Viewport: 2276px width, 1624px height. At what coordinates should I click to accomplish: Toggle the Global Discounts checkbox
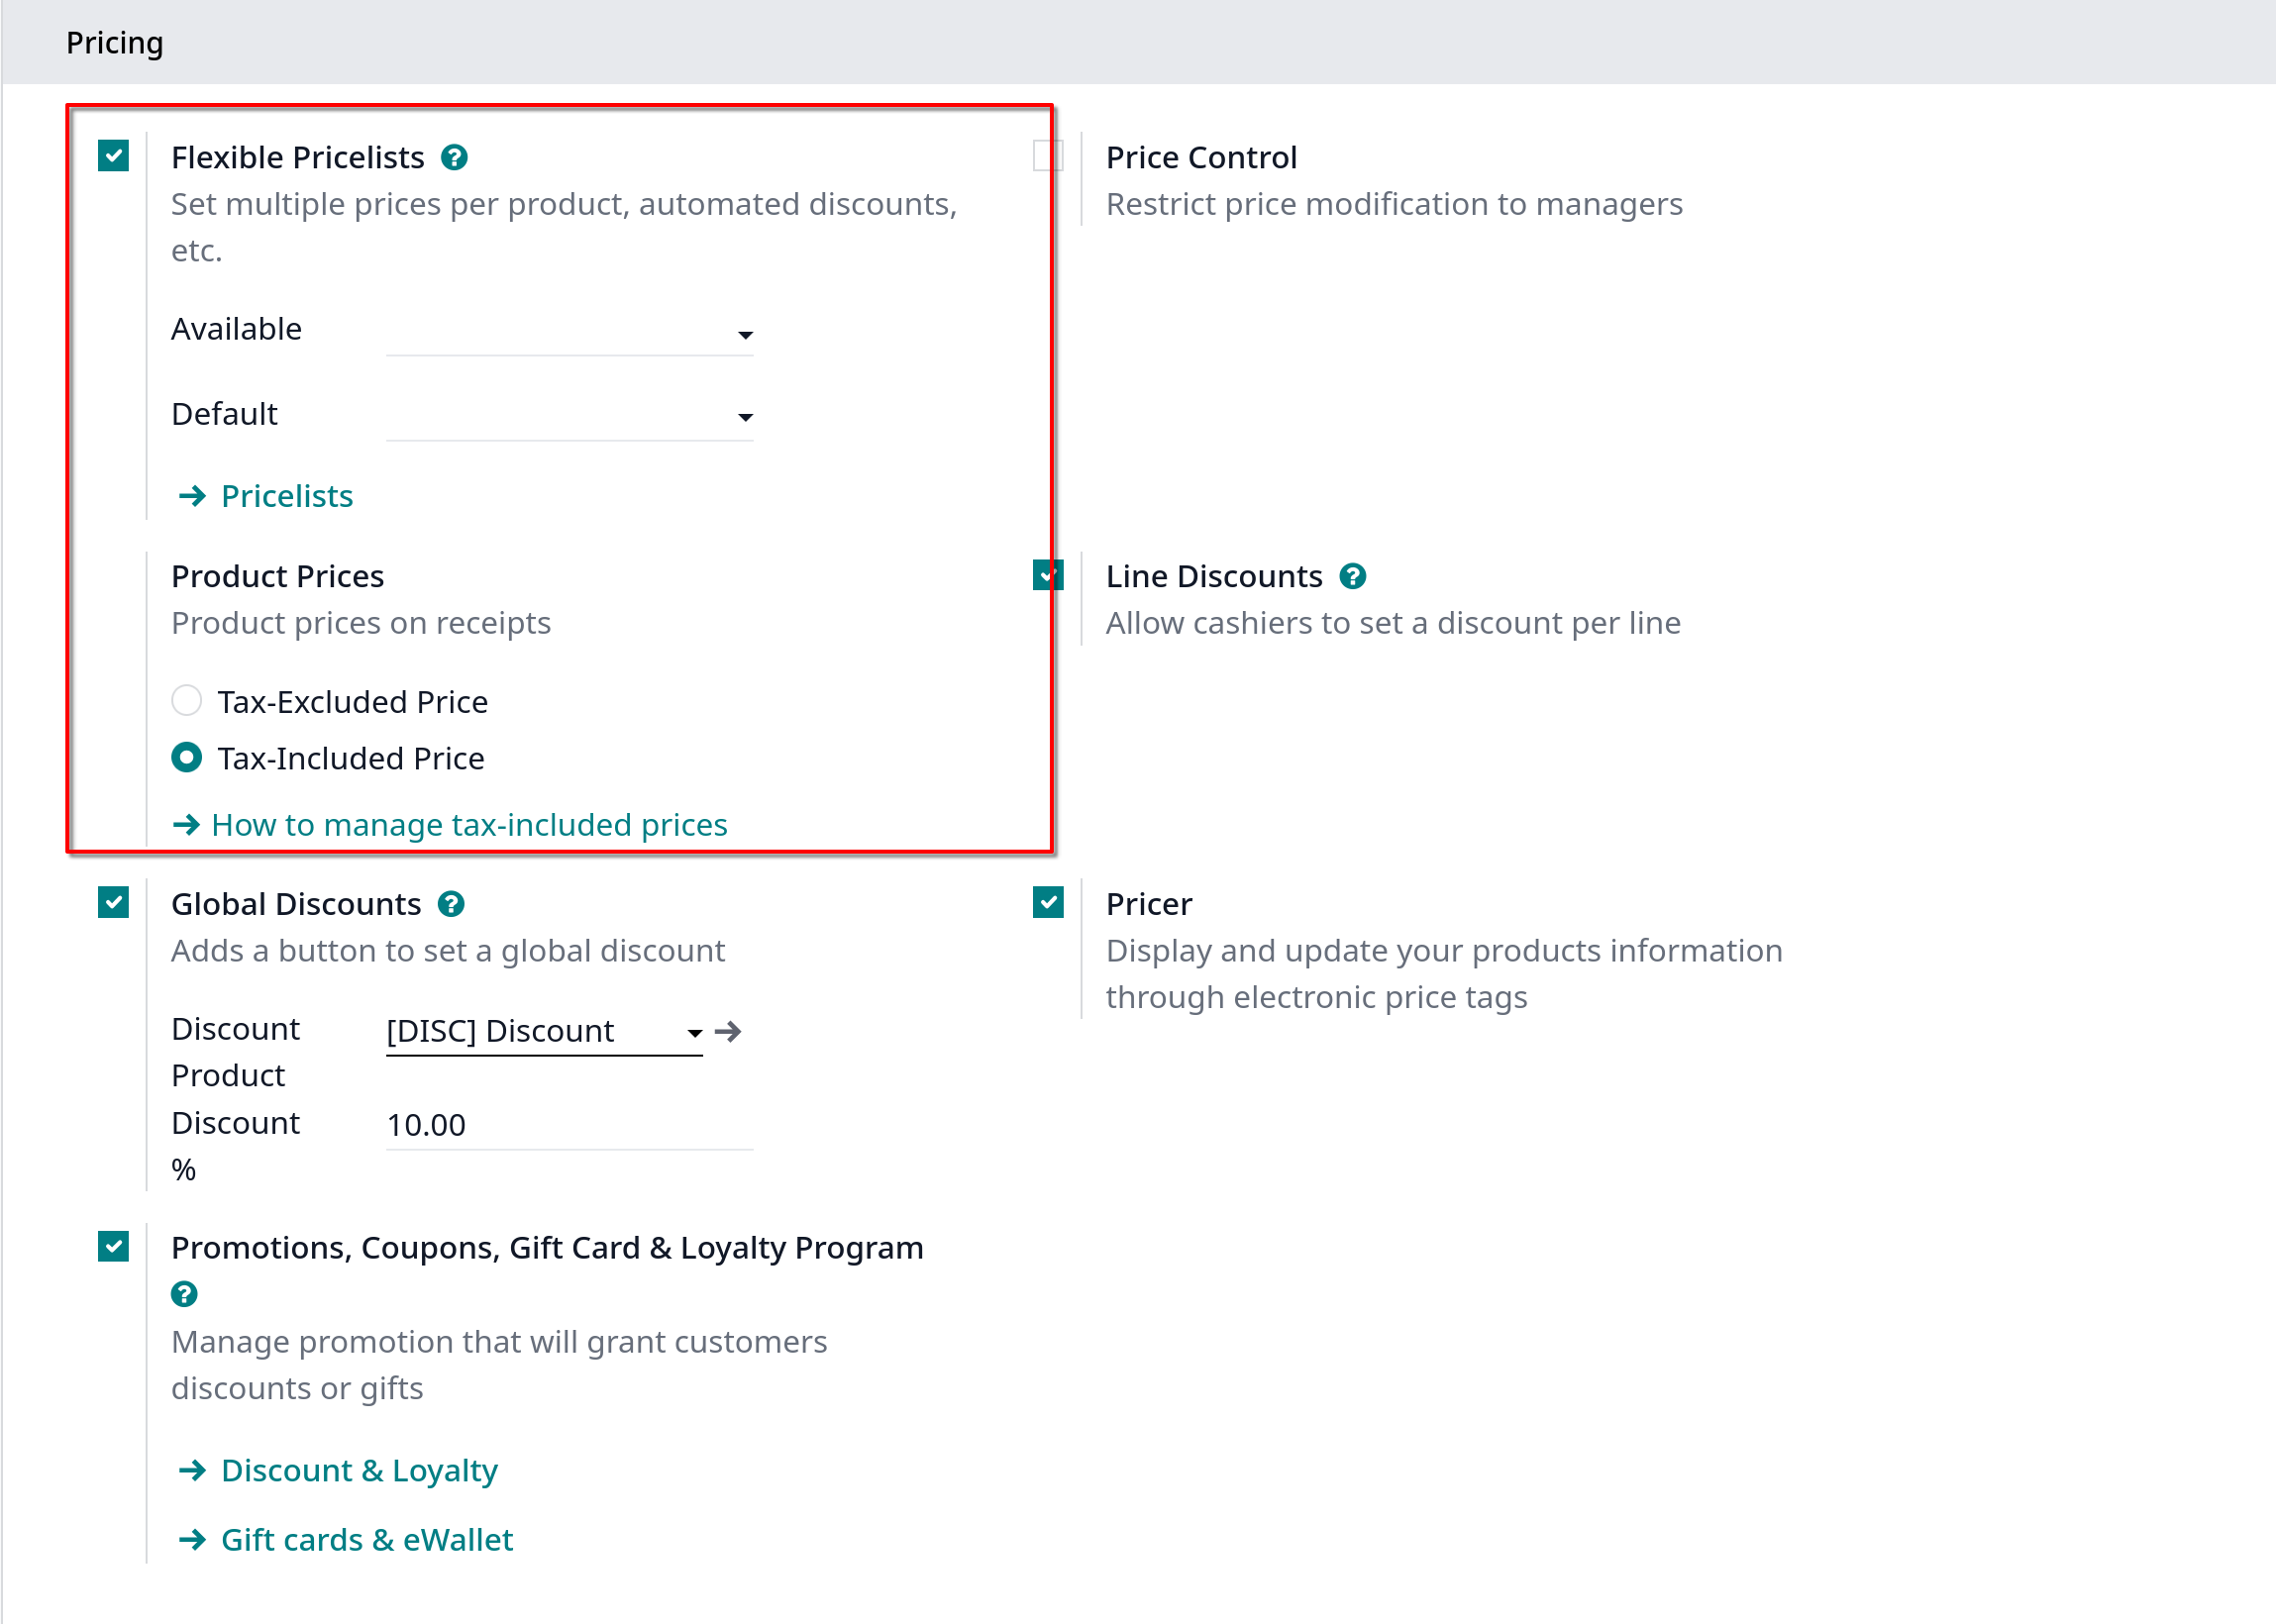[113, 902]
